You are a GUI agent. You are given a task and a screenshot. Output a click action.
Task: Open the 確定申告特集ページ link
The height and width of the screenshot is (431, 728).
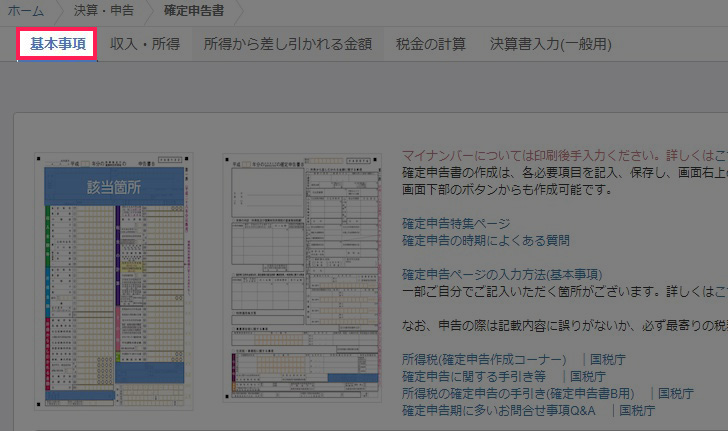click(456, 223)
